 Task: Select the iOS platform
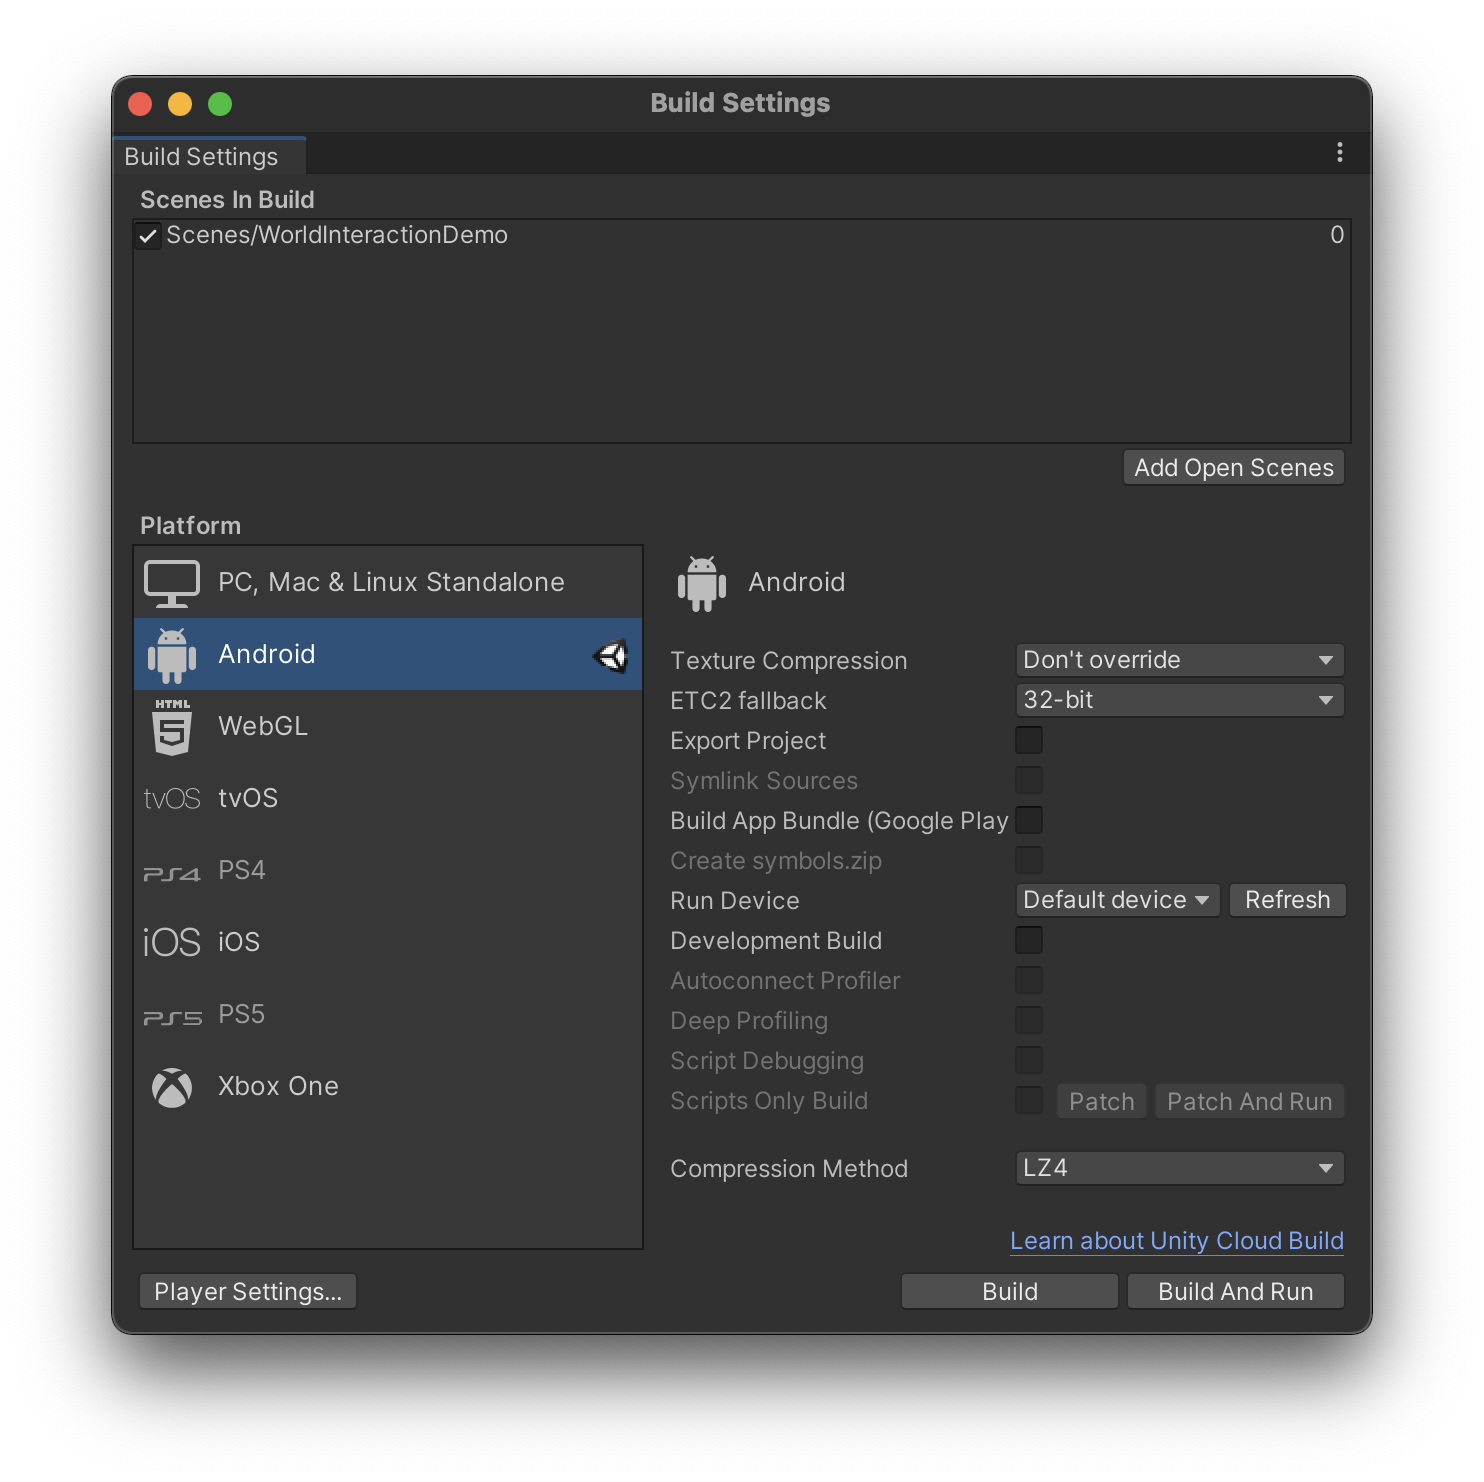388,942
